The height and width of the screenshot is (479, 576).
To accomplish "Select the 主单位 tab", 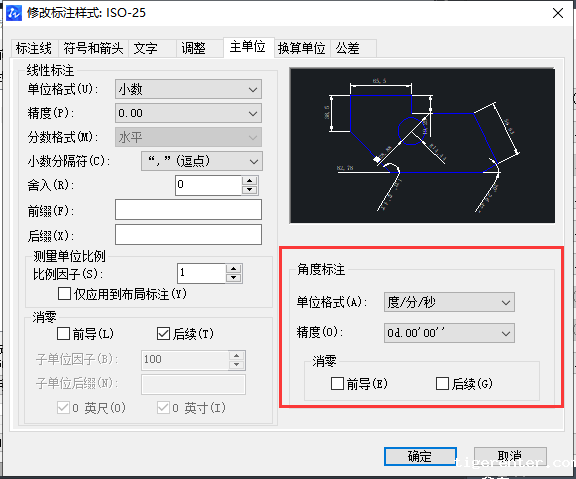I will click(x=248, y=47).
